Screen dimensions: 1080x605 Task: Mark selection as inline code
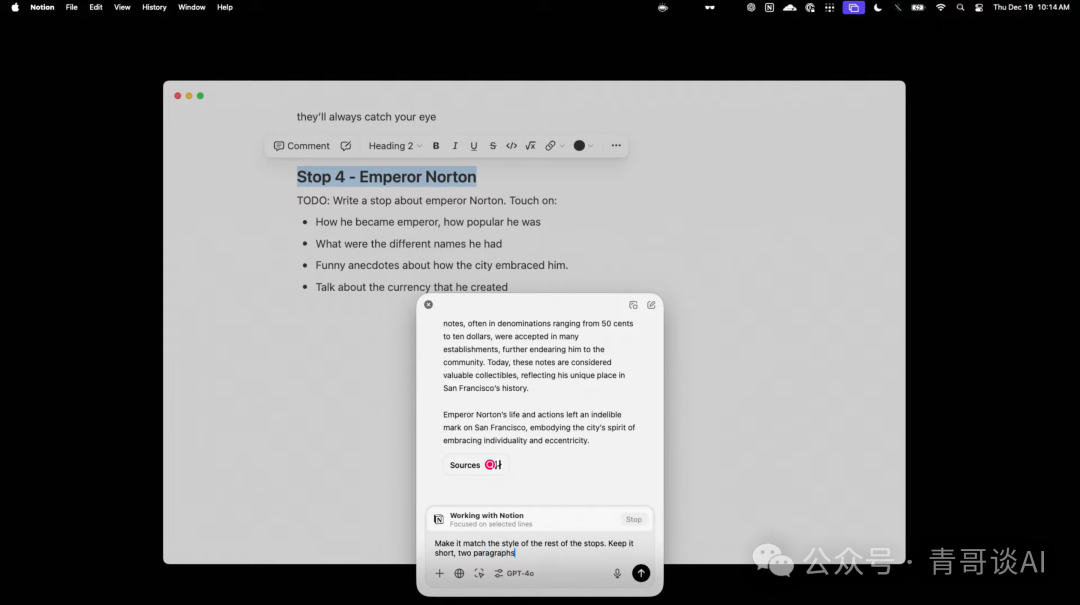click(x=511, y=146)
